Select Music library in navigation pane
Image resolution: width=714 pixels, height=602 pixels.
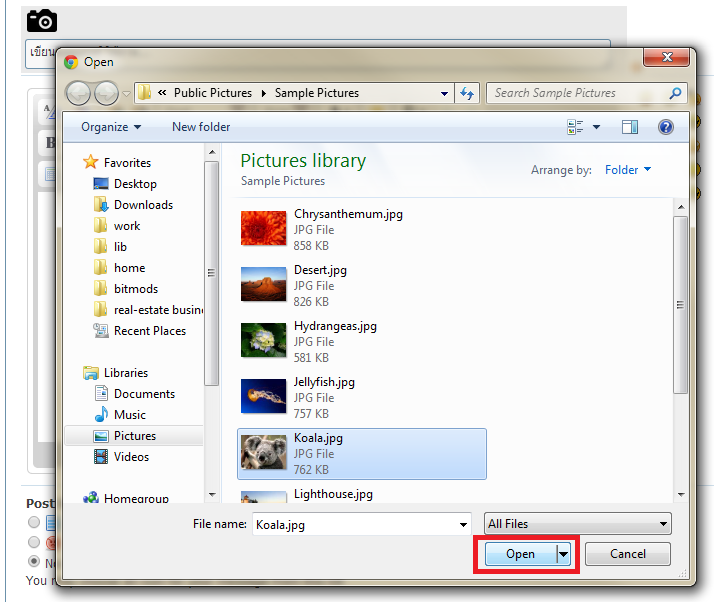(129, 415)
